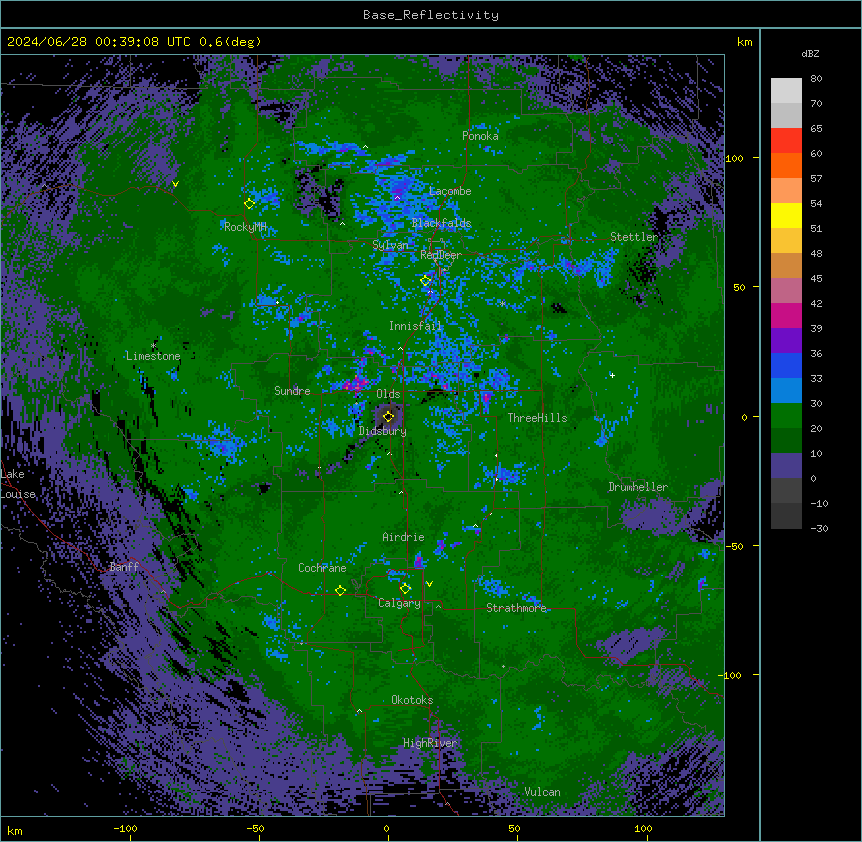
Task: Click the Drumheller town label
Action: [638, 487]
